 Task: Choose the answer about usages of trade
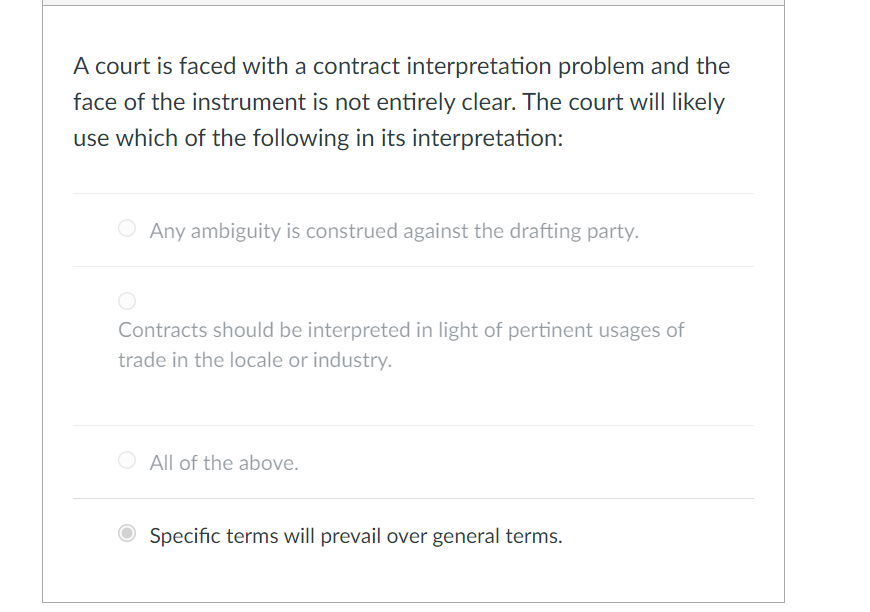[400, 344]
